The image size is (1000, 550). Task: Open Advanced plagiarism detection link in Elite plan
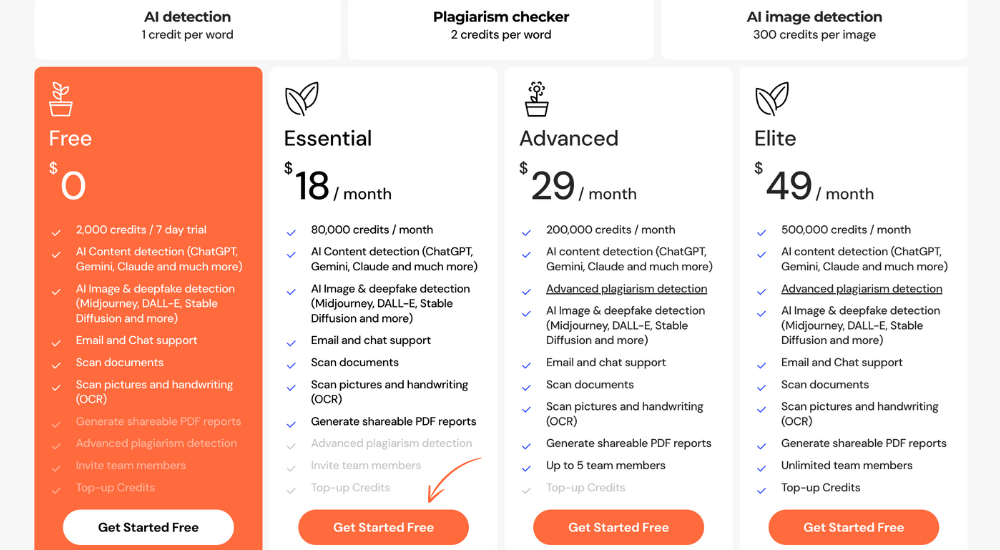(x=861, y=289)
